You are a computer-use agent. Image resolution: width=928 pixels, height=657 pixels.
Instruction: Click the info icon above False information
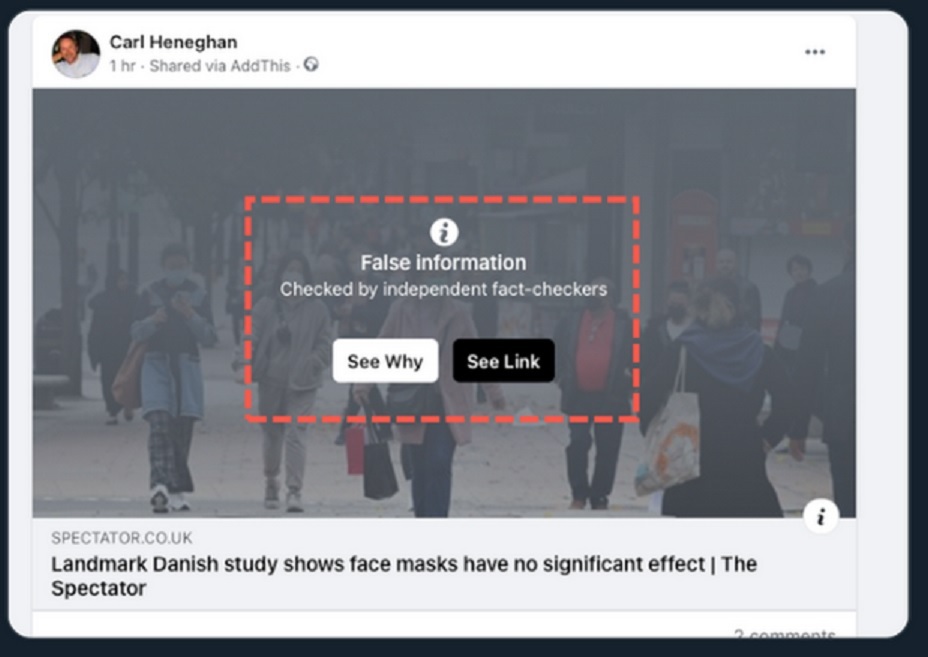pos(444,232)
